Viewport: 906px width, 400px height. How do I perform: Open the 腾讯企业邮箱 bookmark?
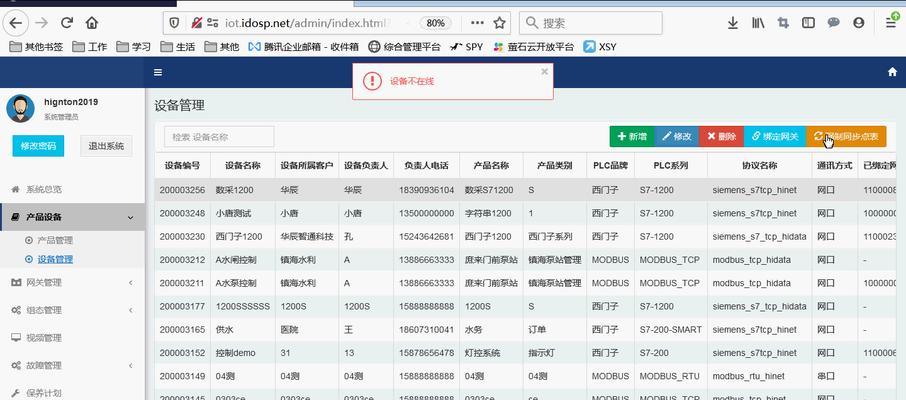point(303,47)
